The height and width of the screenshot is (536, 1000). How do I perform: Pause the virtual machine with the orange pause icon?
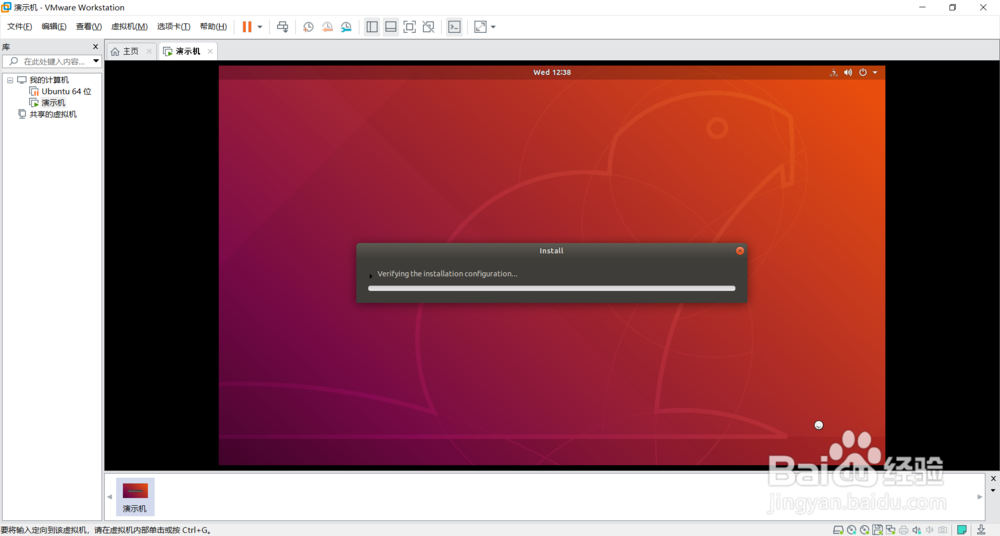tap(247, 27)
